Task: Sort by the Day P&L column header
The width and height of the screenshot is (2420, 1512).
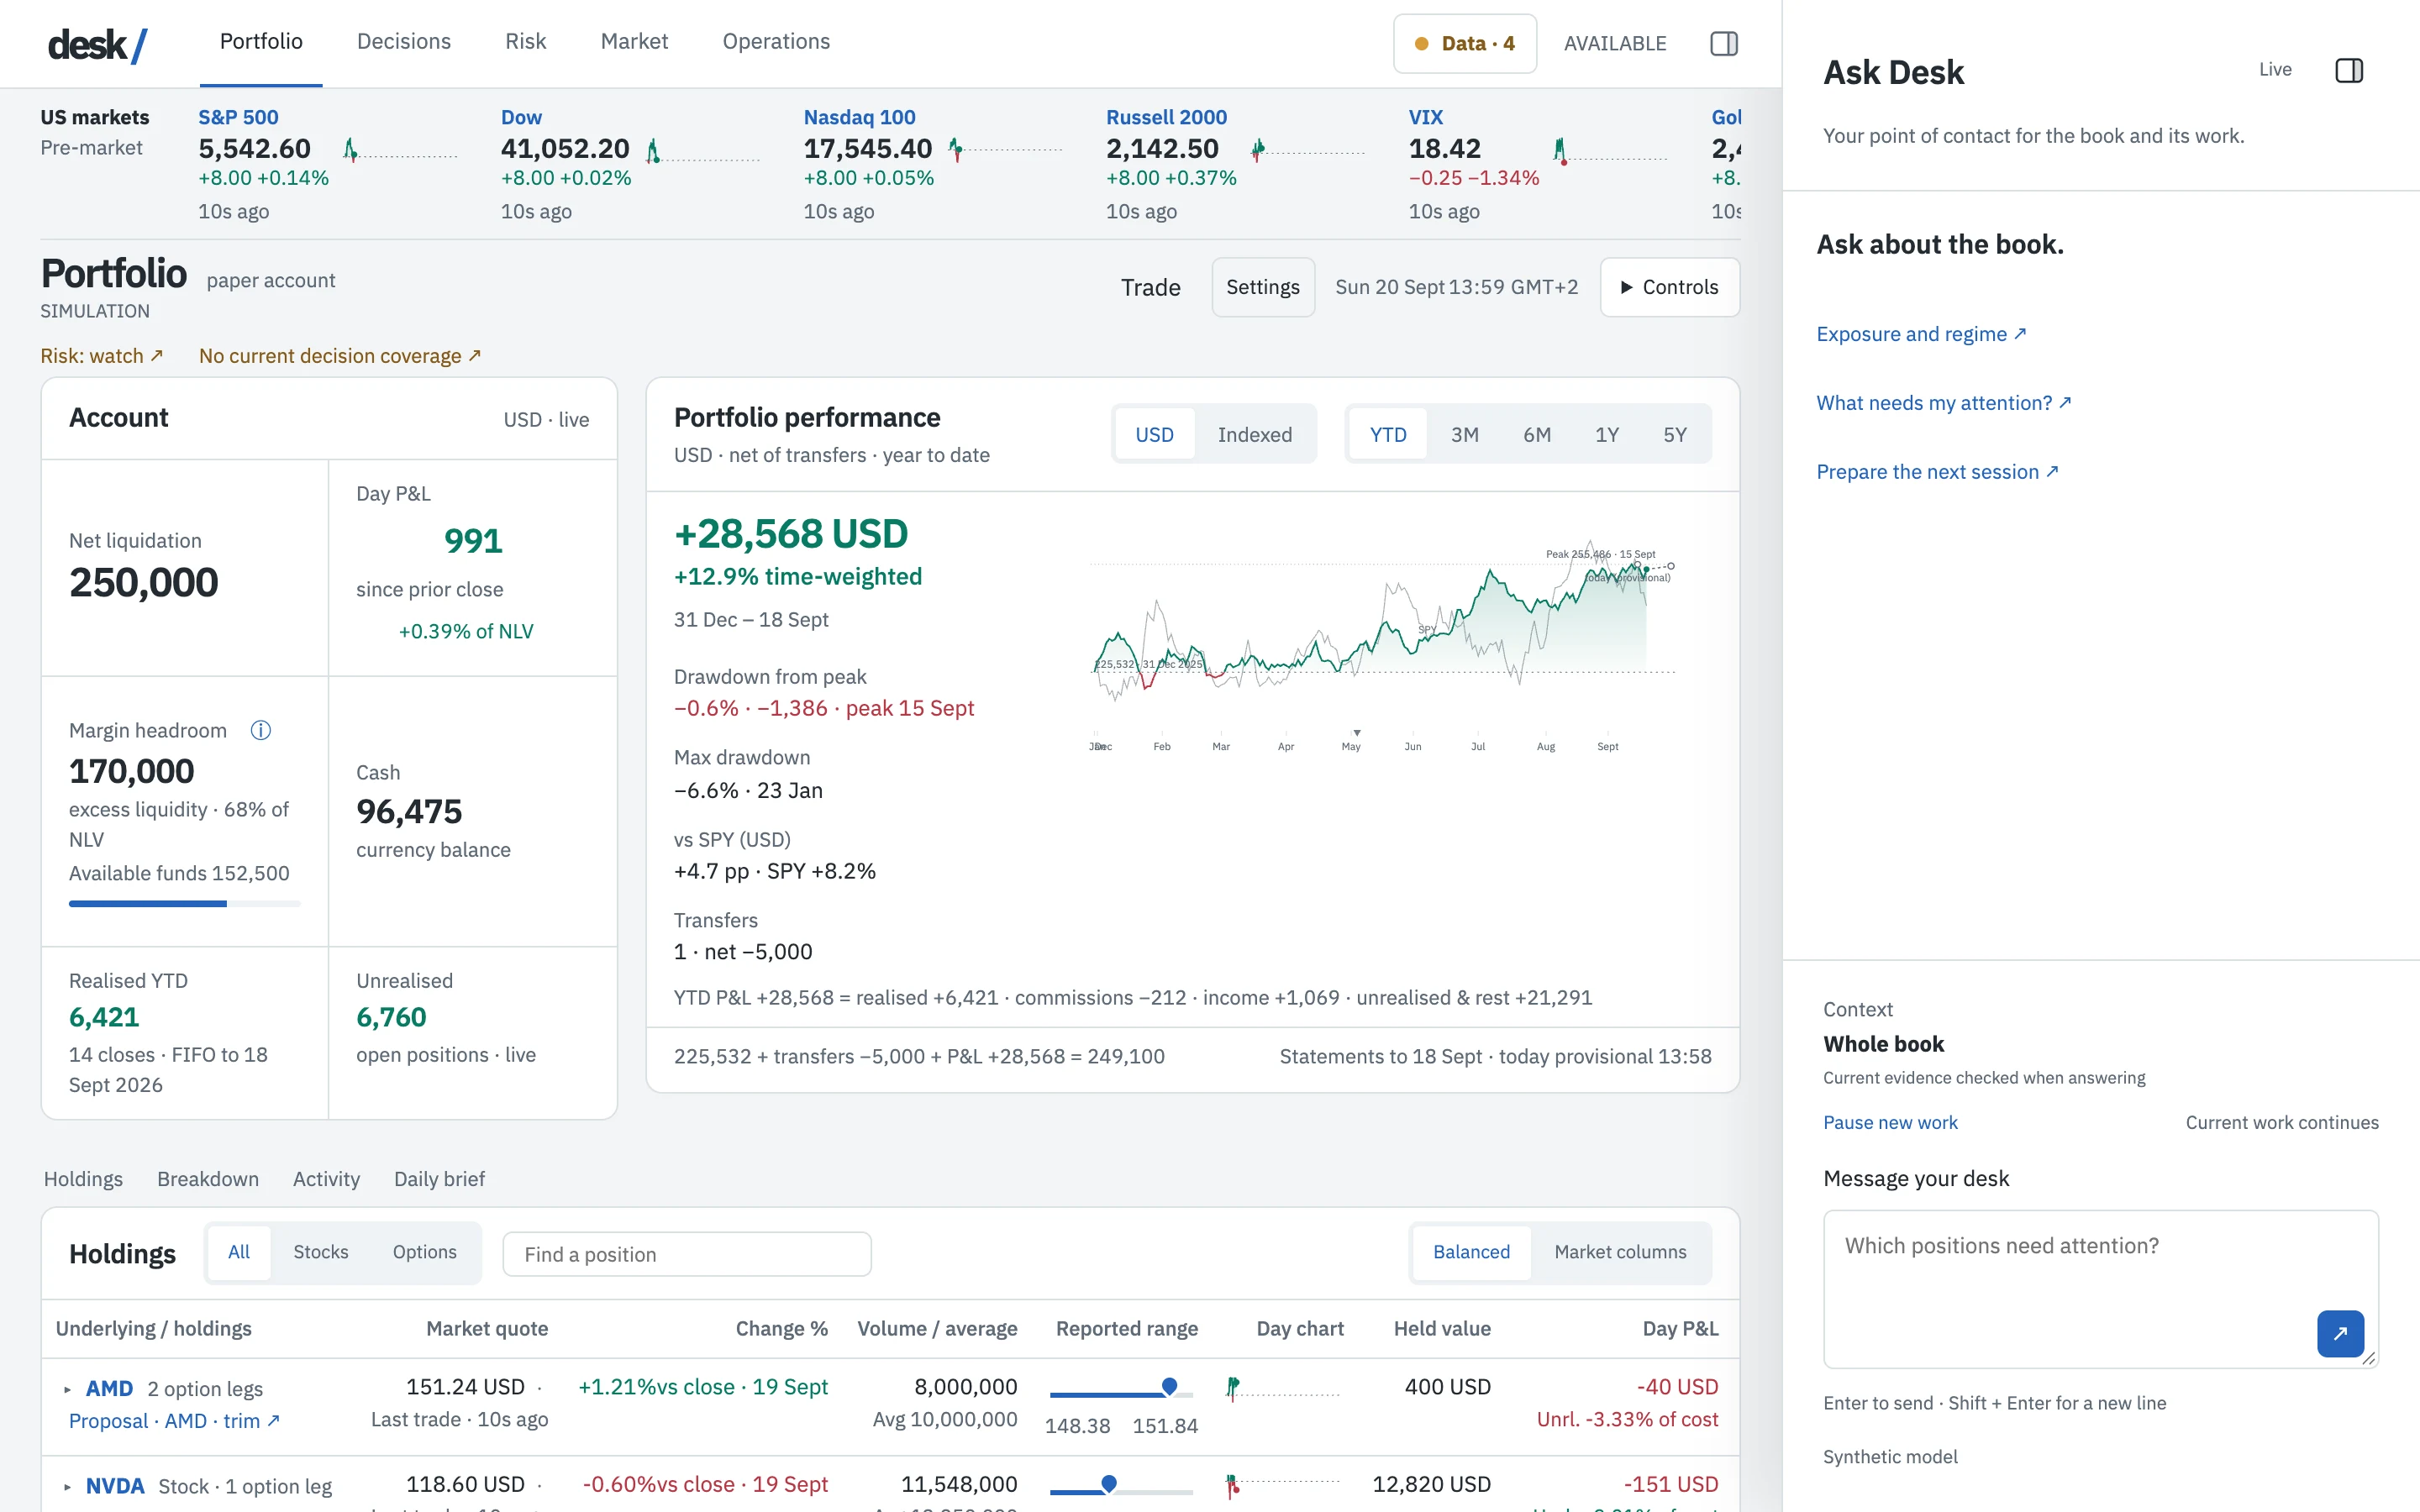Action: pos(1680,1328)
